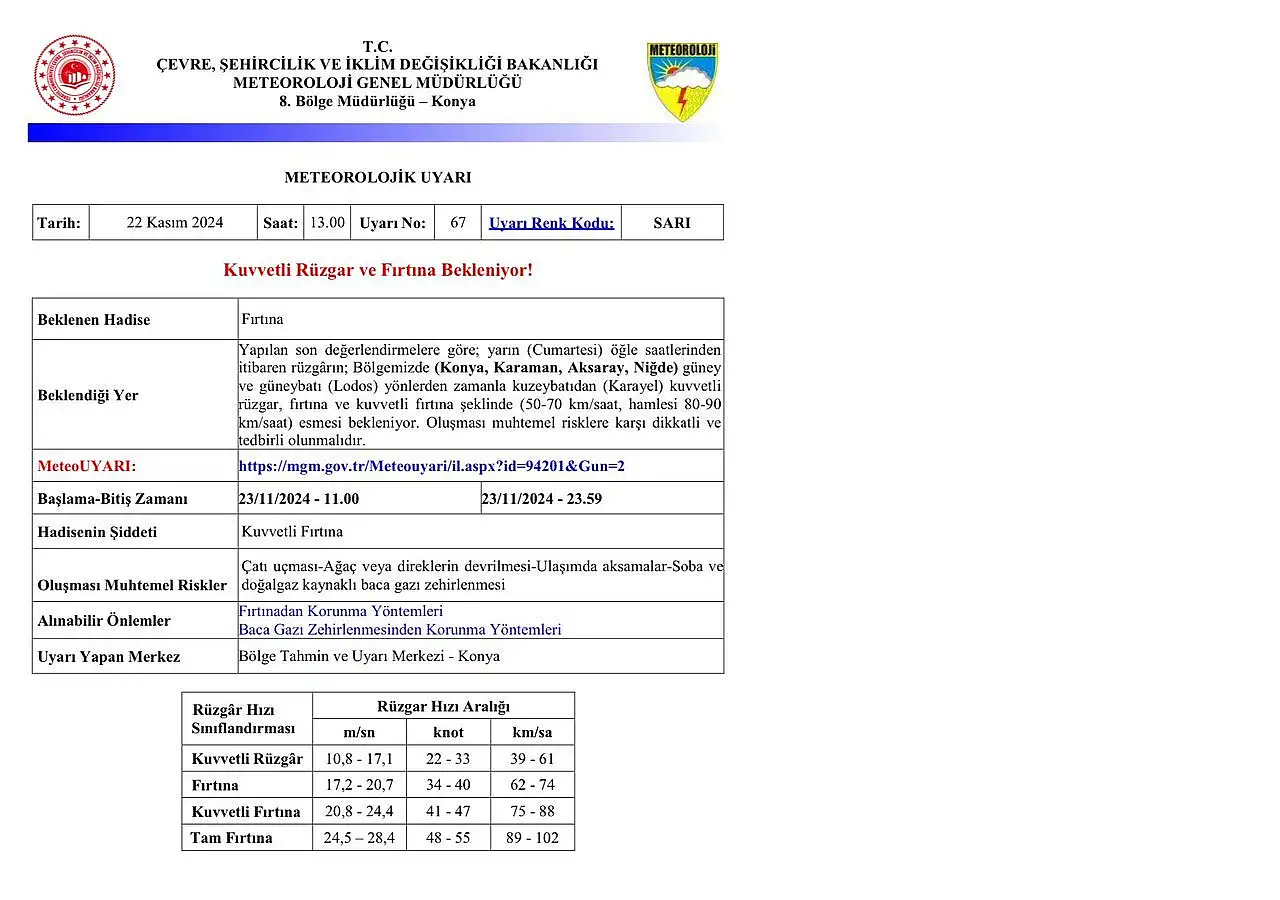
Task: Open the Uyarı Renk Kodu link
Action: (551, 223)
